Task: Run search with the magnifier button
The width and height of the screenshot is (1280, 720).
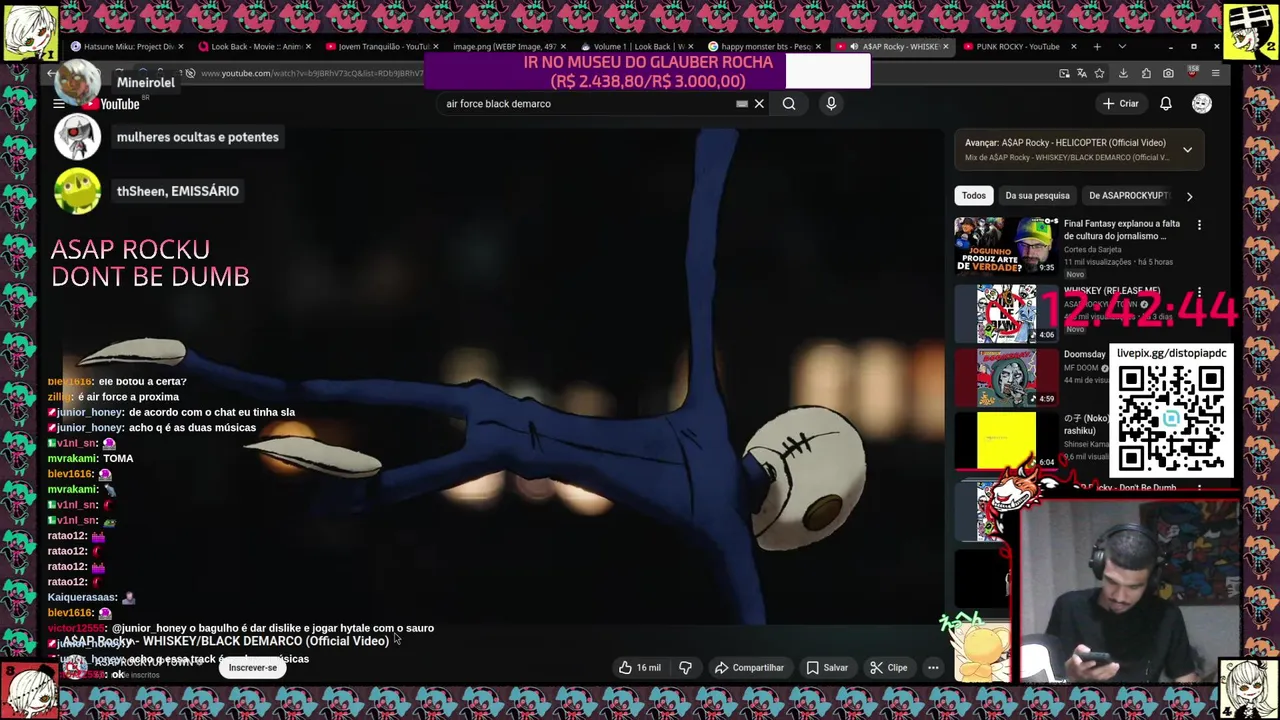Action: click(x=789, y=104)
